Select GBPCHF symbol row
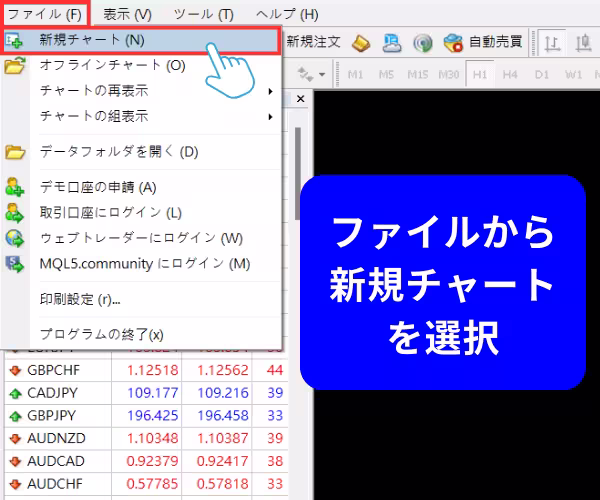The image size is (600, 500). (x=146, y=370)
